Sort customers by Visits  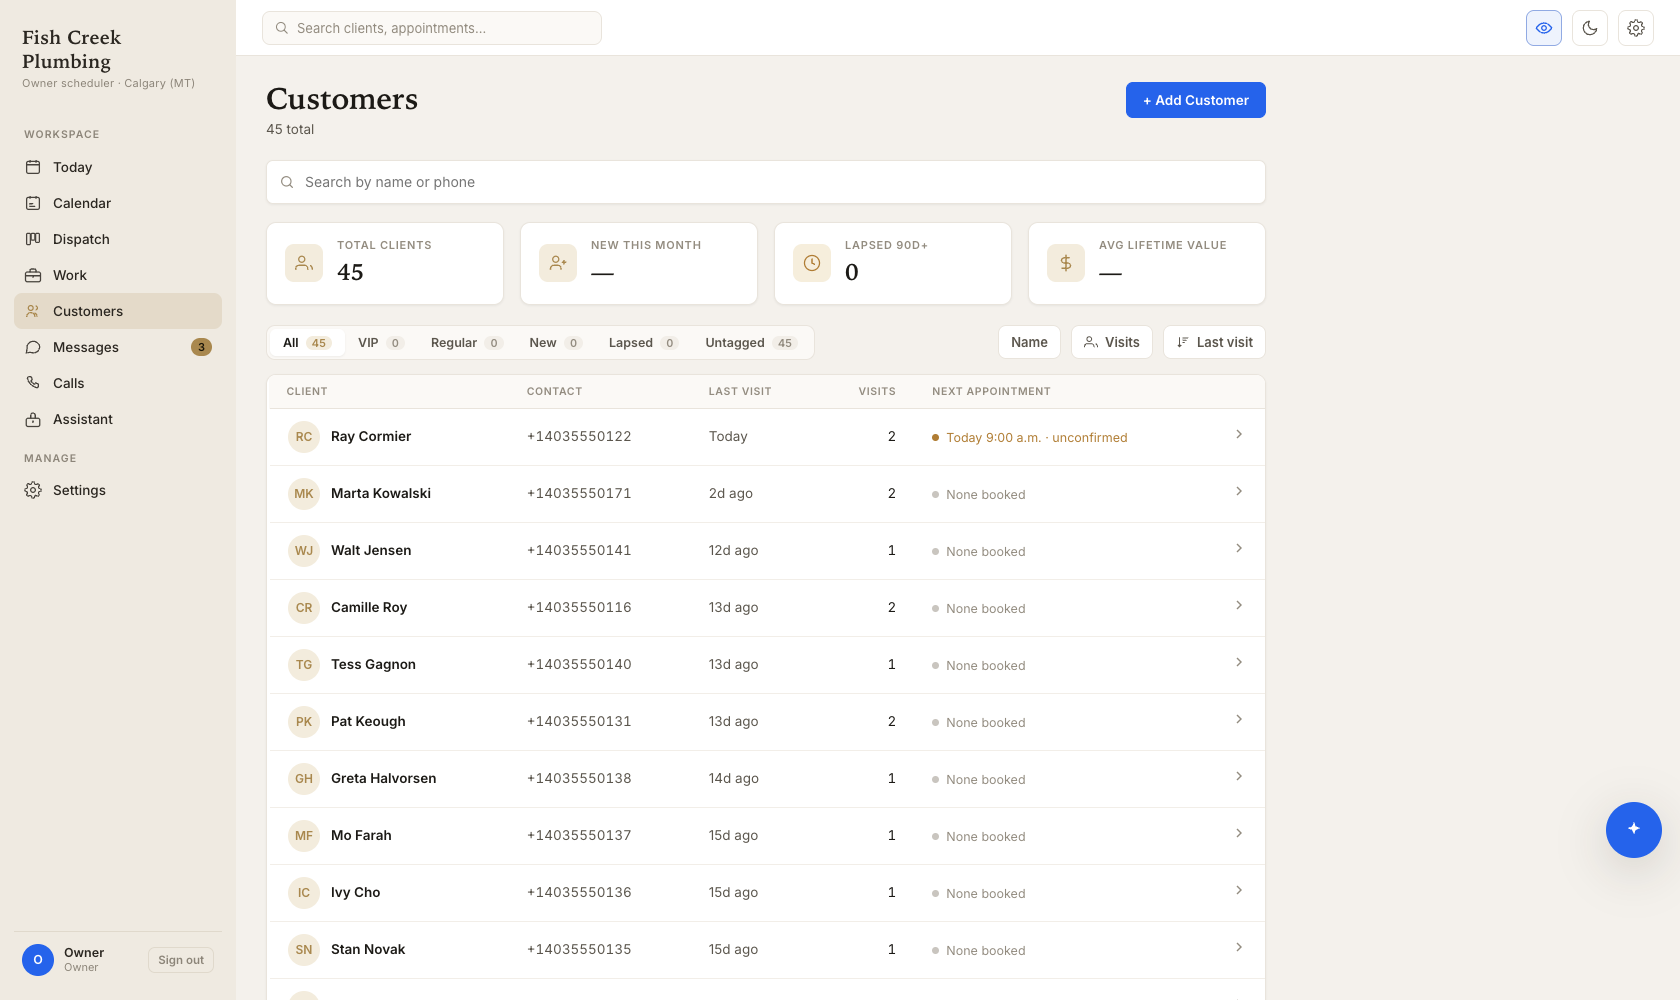pyautogui.click(x=1112, y=342)
